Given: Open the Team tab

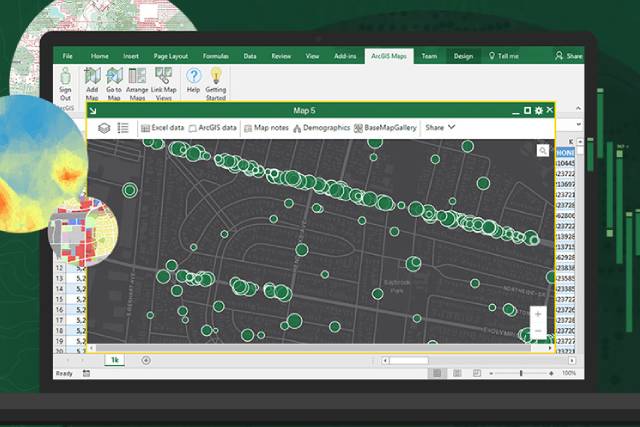Looking at the screenshot, I should click(429, 56).
